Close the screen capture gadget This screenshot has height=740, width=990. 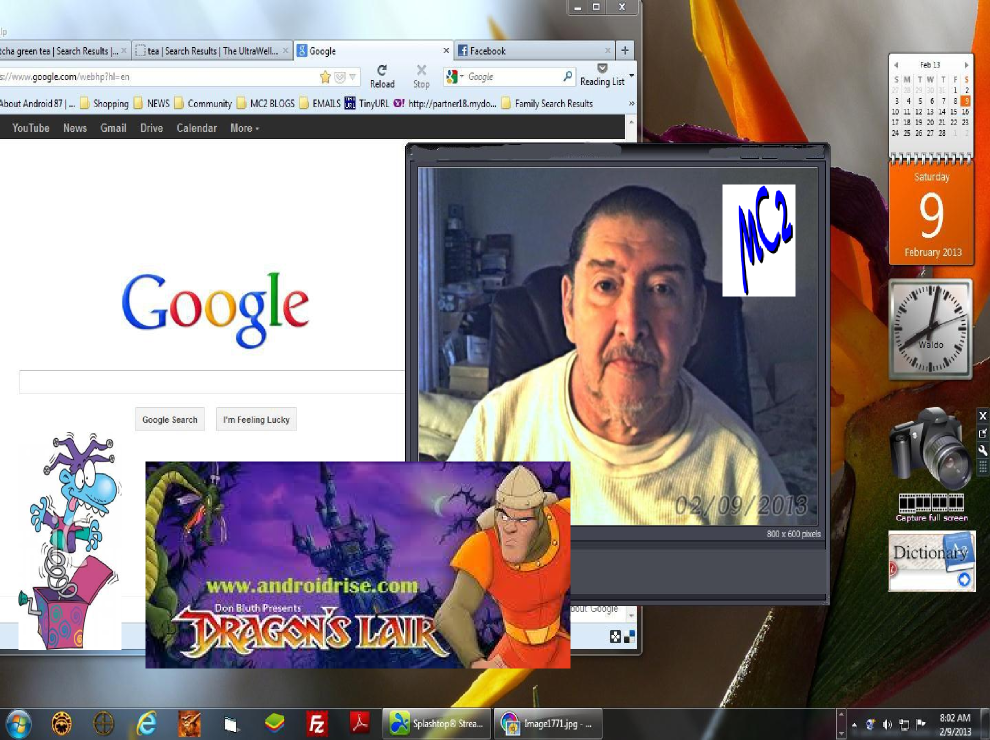tap(982, 416)
